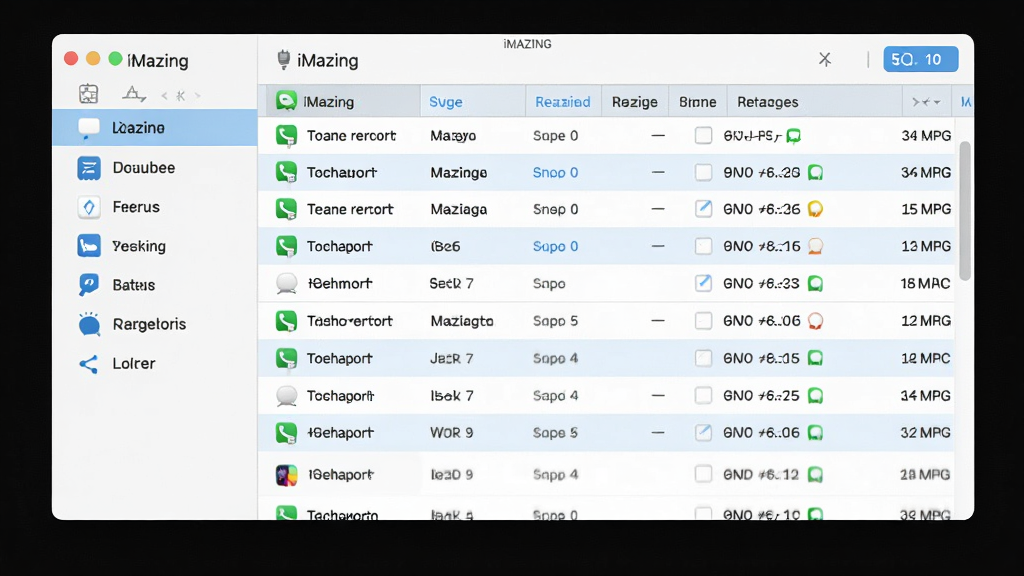The height and width of the screenshot is (576, 1024).
Task: Click phone icon of Toane rercort row
Action: [286, 135]
